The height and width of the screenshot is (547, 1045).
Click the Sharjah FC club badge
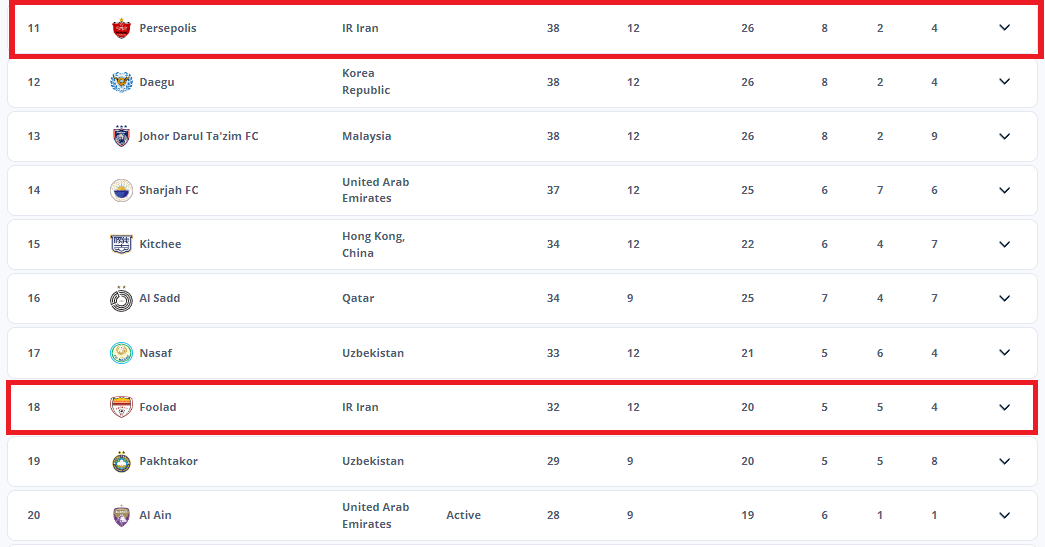click(121, 190)
